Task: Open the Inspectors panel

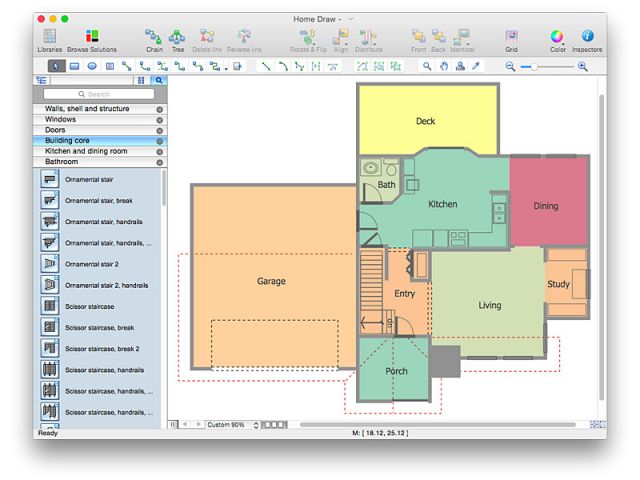Action: coord(587,38)
